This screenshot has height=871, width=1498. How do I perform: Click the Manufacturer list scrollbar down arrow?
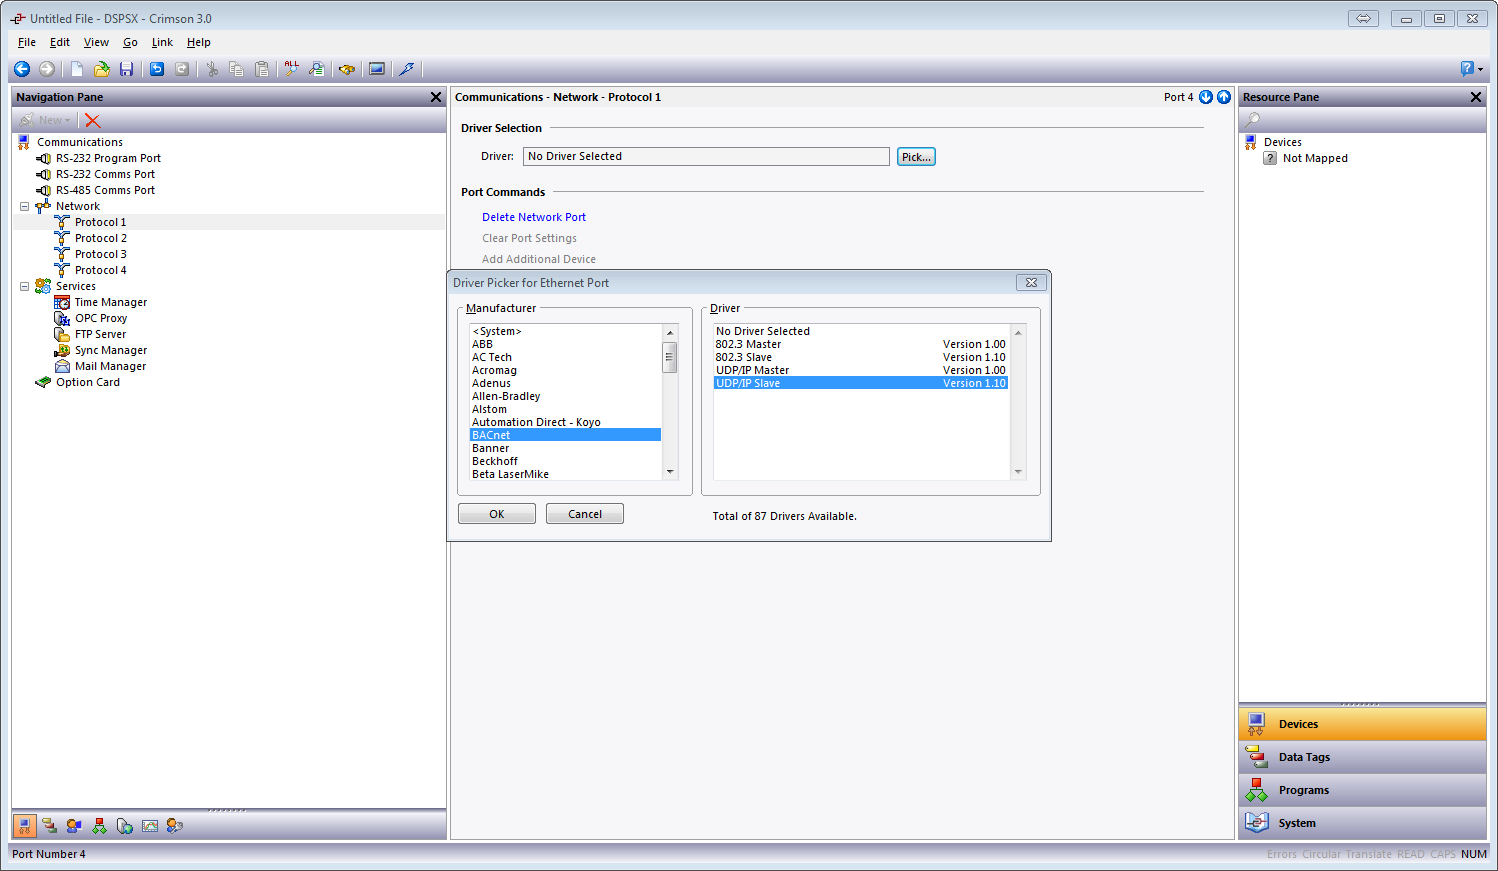point(670,472)
